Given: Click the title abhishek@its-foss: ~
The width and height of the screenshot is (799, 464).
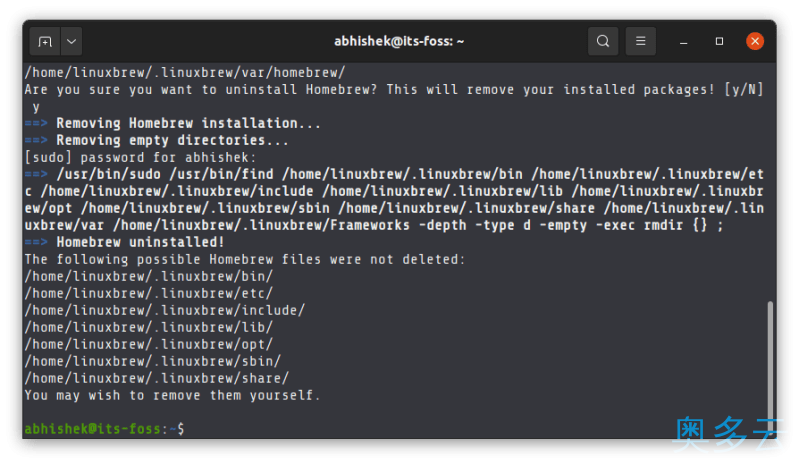Looking at the screenshot, I should coord(399,41).
